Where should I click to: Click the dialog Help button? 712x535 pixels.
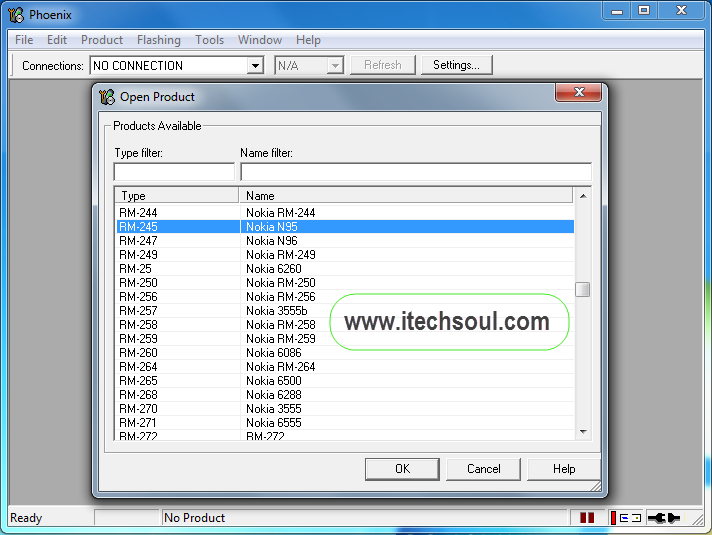coord(564,469)
